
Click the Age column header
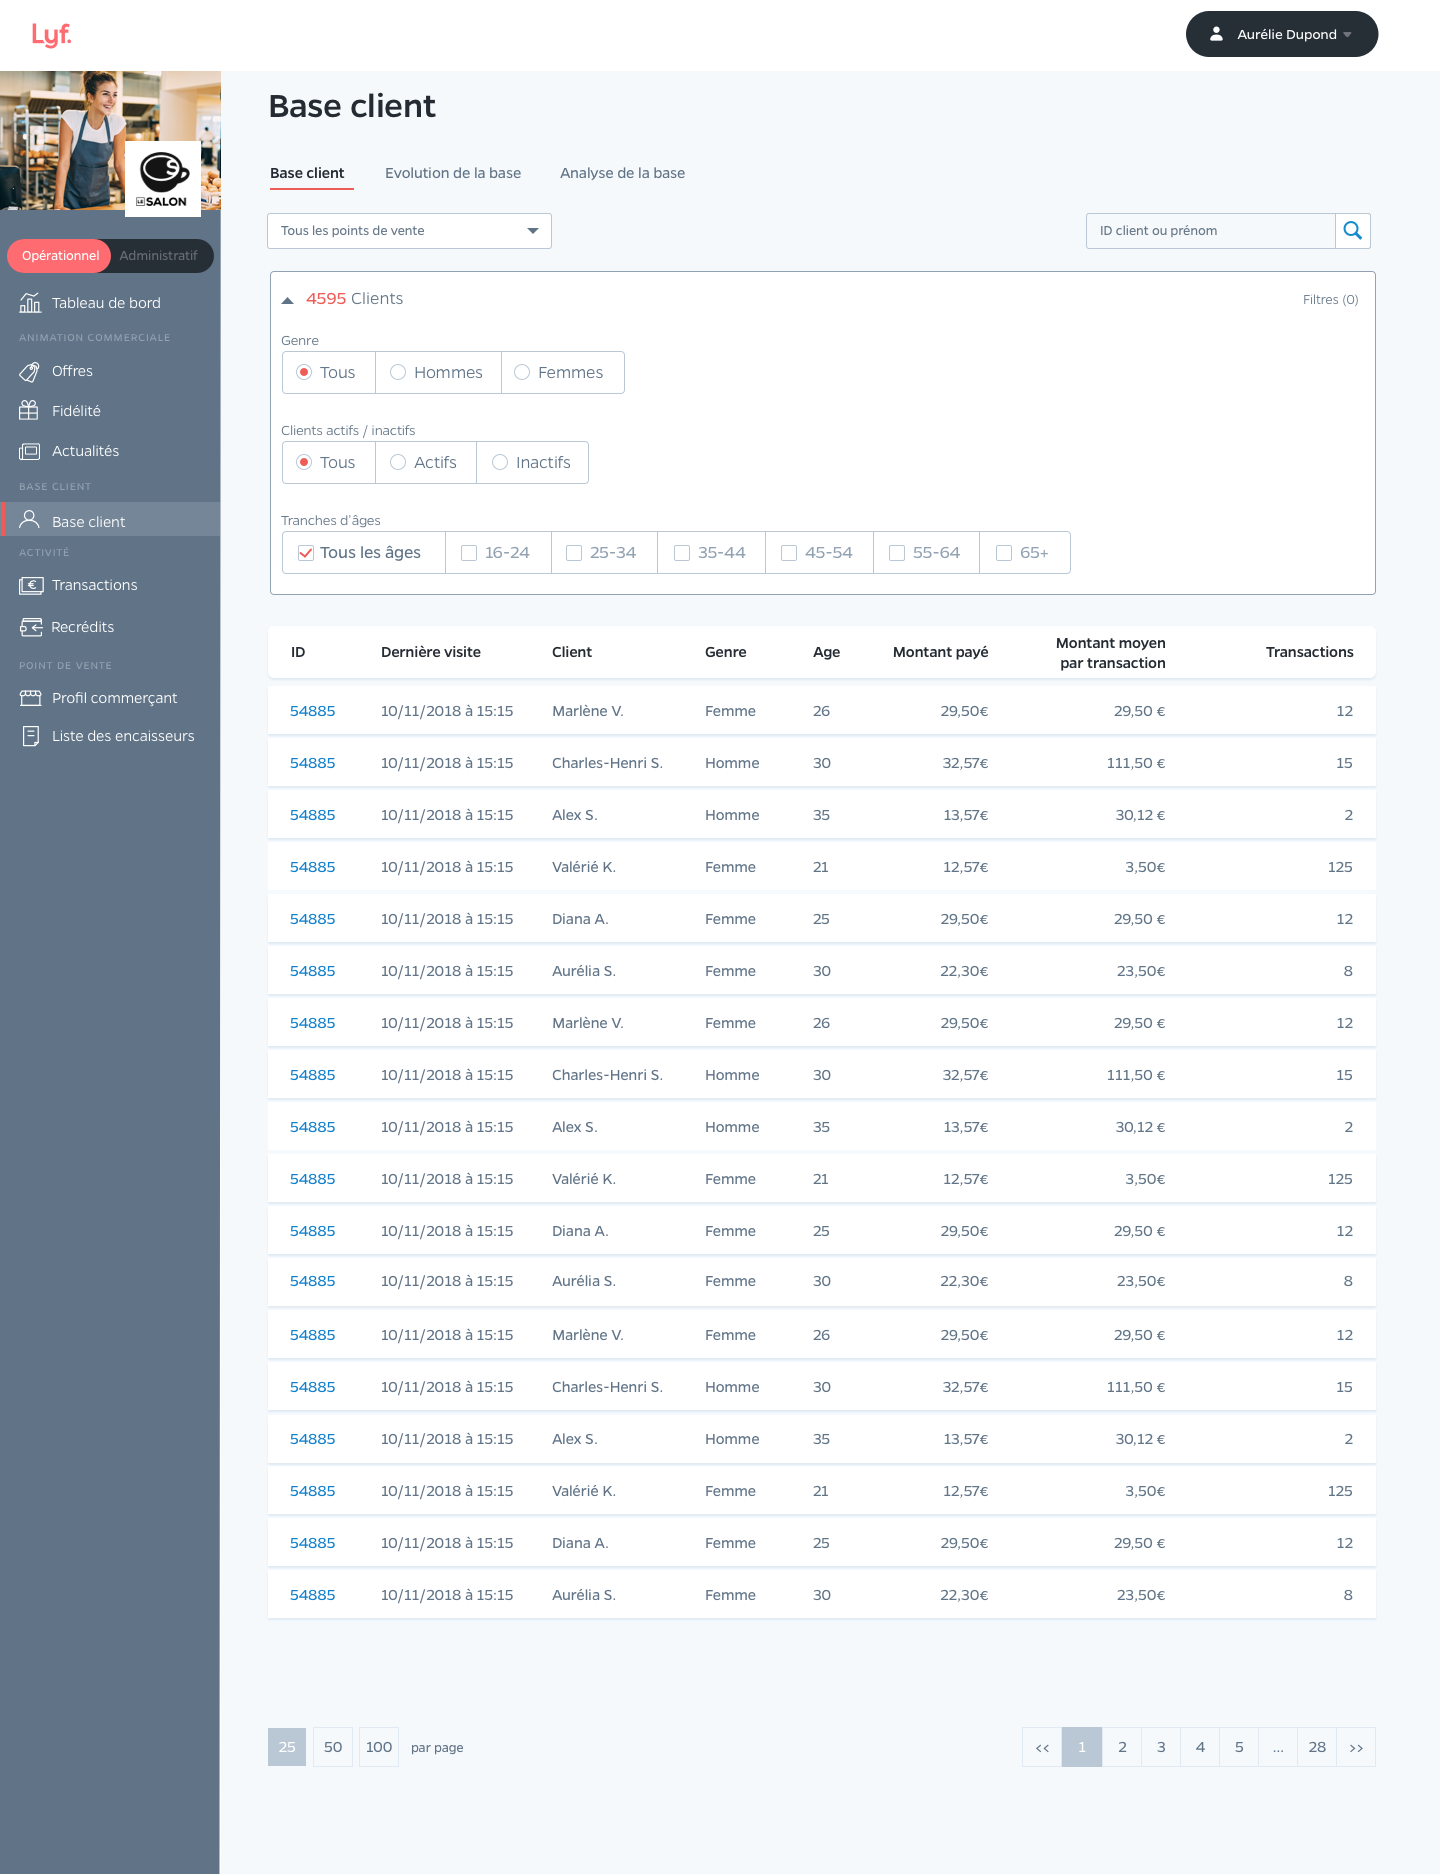point(826,652)
